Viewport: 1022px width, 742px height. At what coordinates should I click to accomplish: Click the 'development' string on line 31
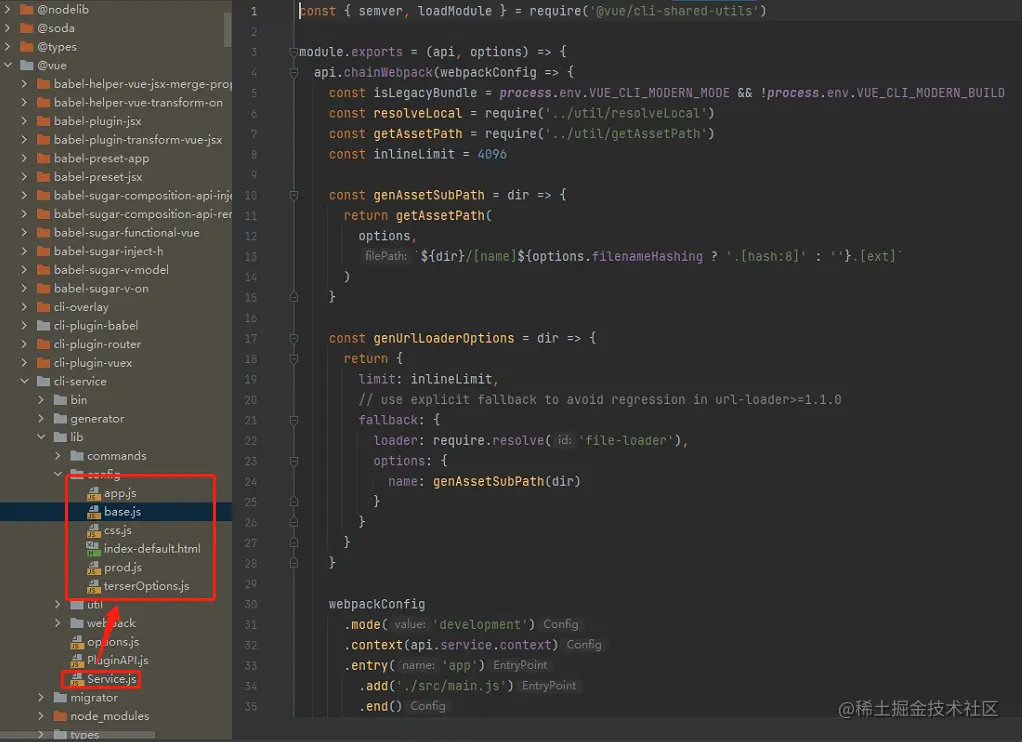pos(480,625)
